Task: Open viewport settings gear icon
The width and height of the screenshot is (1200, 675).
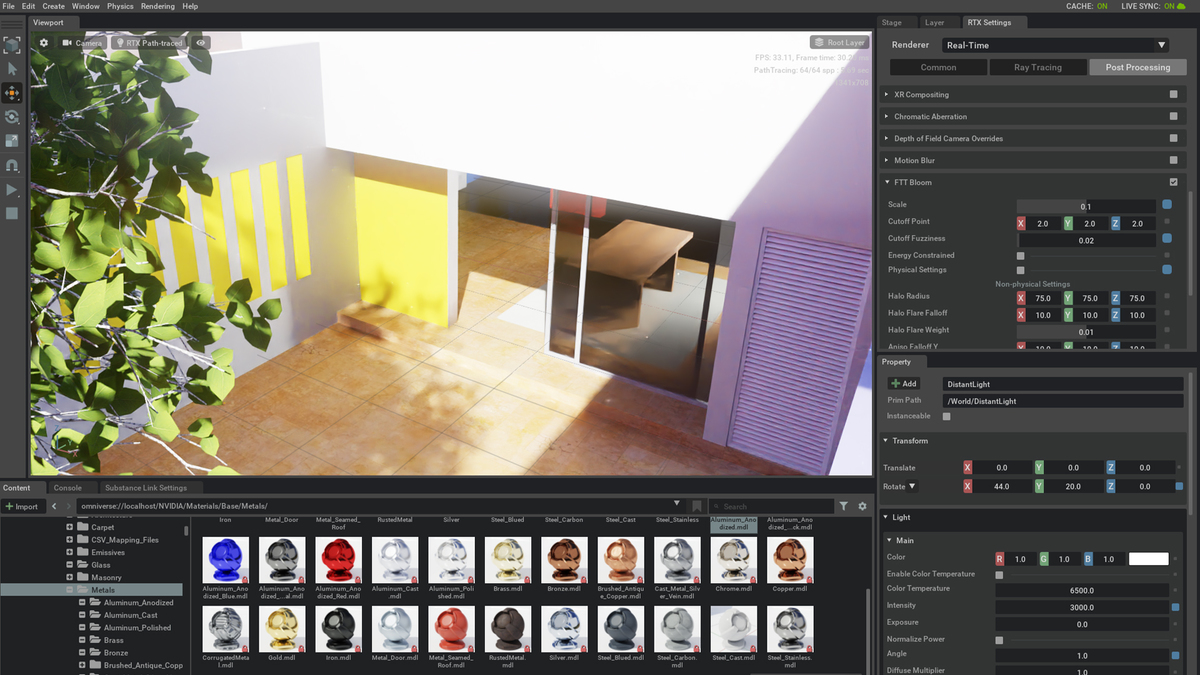Action: tap(43, 43)
